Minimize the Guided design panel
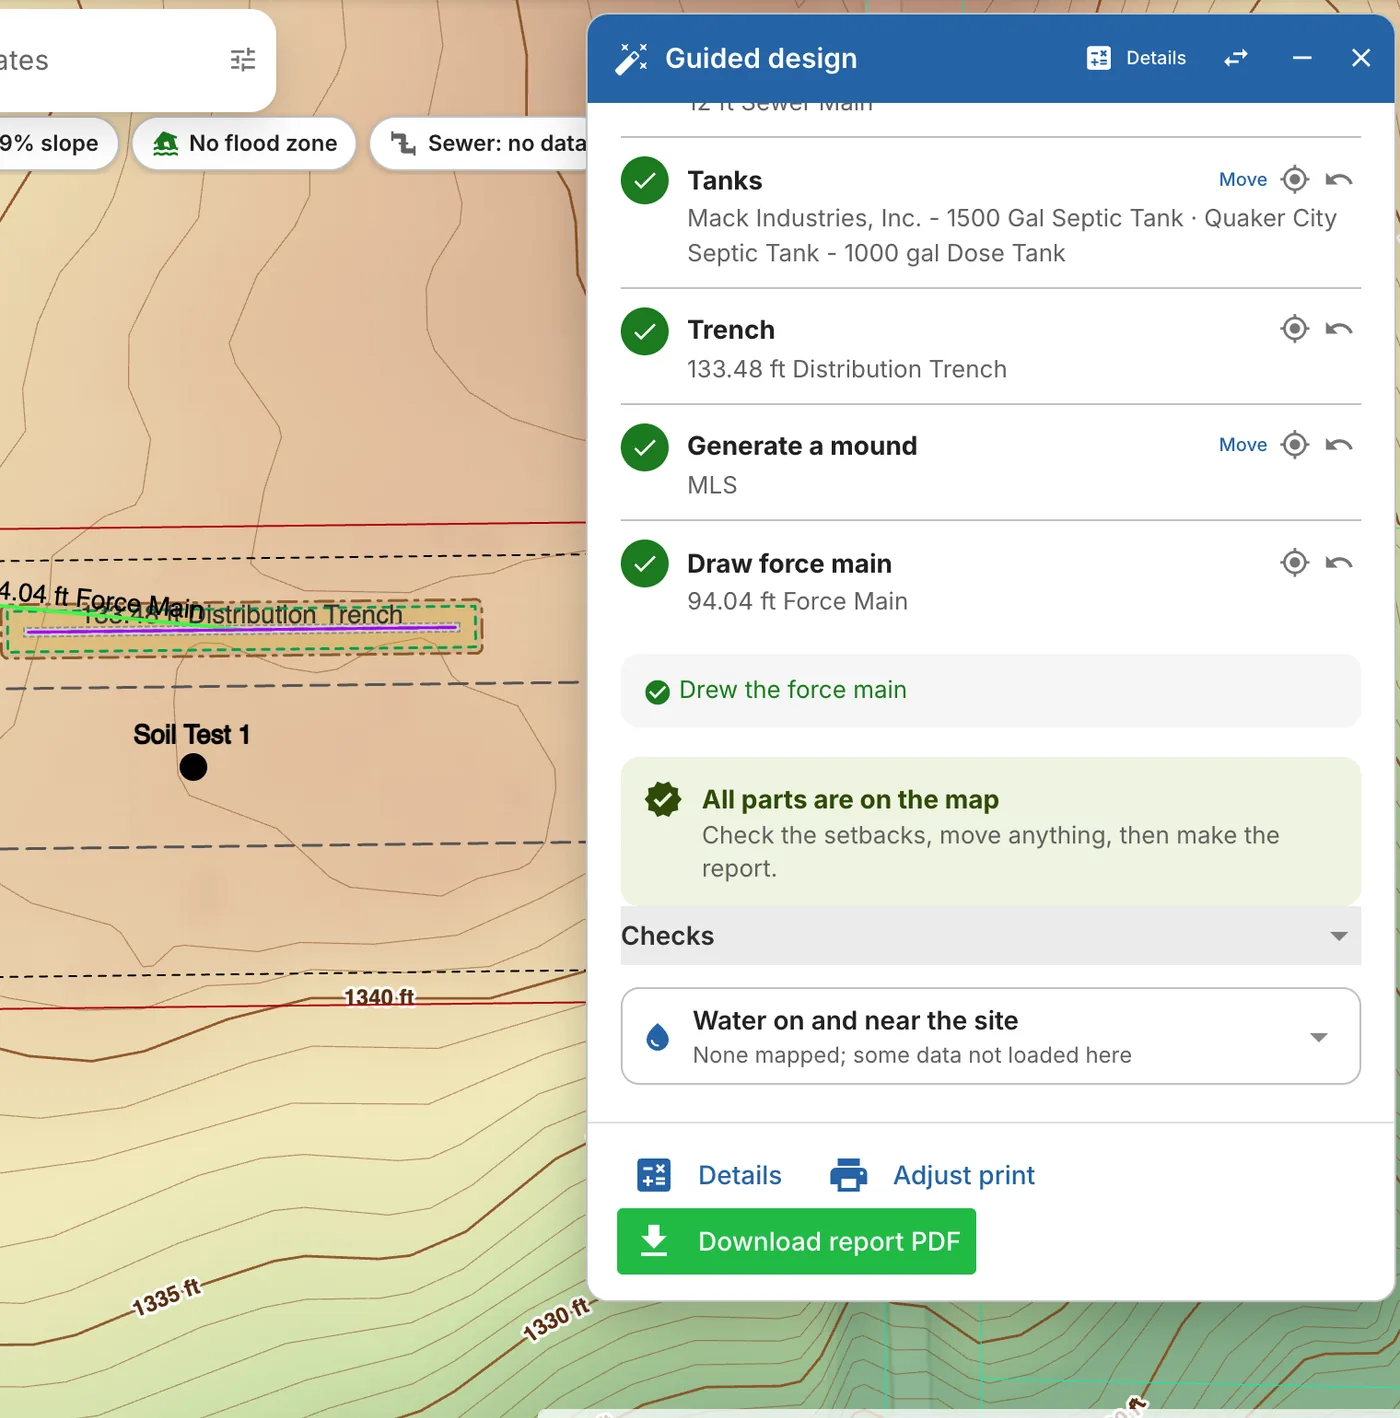 click(x=1302, y=58)
